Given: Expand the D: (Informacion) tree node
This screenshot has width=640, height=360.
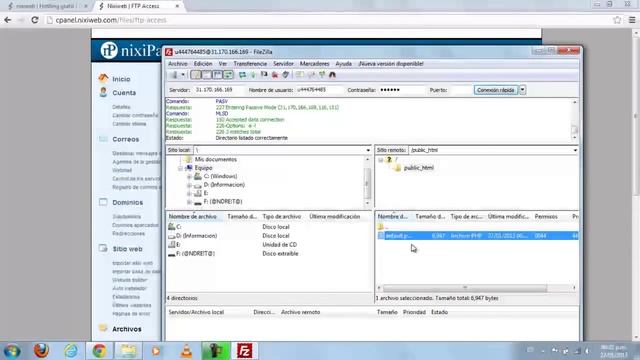Looking at the screenshot, I should (x=189, y=185).
